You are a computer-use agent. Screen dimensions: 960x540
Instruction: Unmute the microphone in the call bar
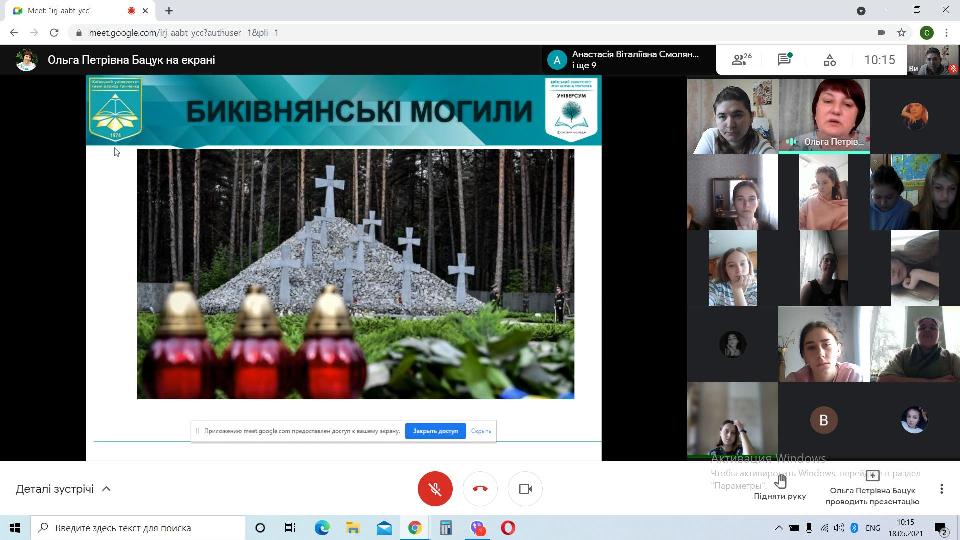(435, 489)
